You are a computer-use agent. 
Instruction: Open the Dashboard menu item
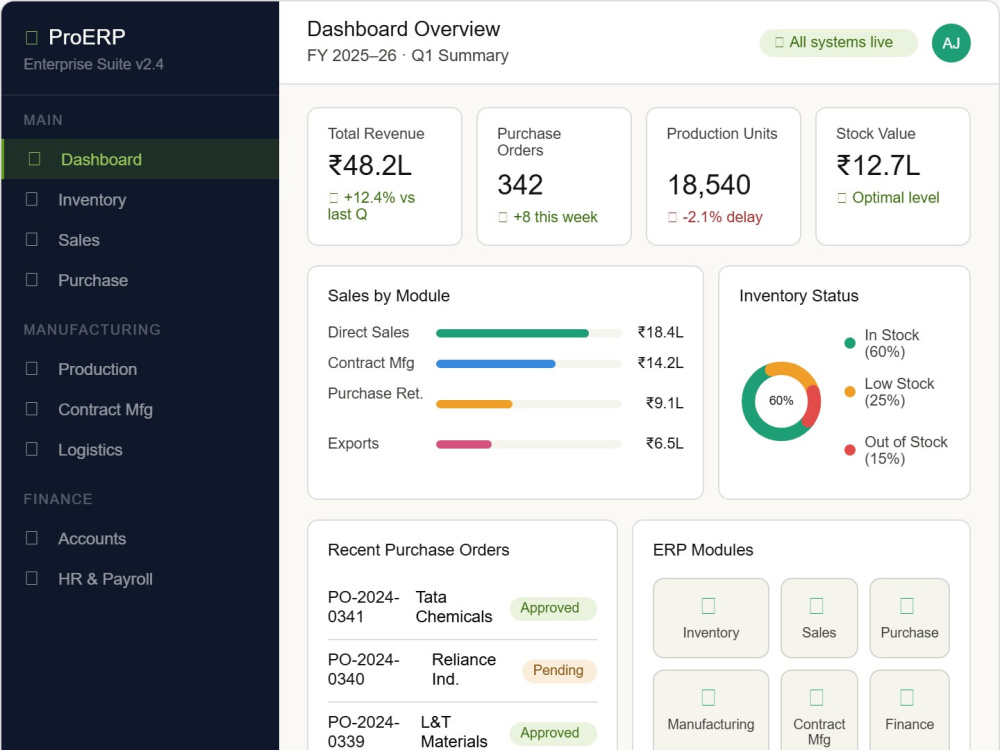tap(140, 159)
